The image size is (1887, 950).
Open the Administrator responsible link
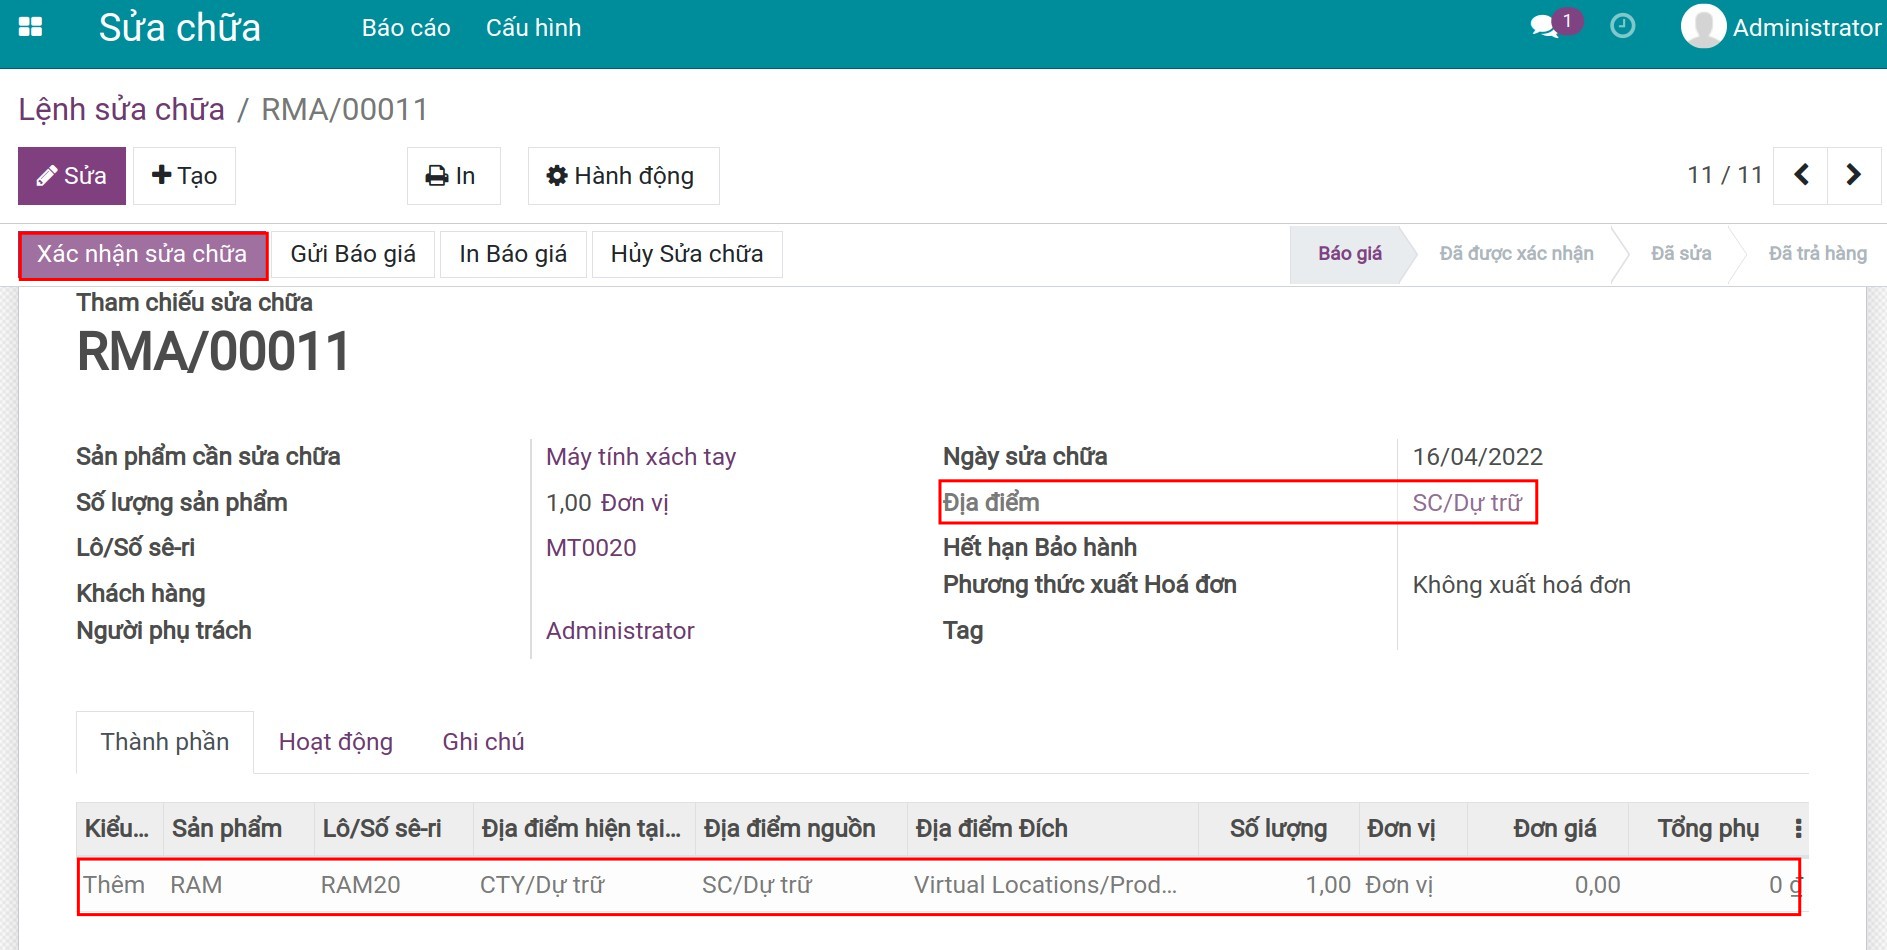point(620,631)
